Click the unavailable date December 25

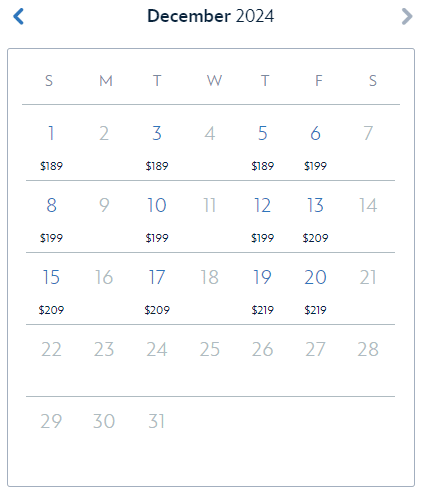(x=210, y=349)
